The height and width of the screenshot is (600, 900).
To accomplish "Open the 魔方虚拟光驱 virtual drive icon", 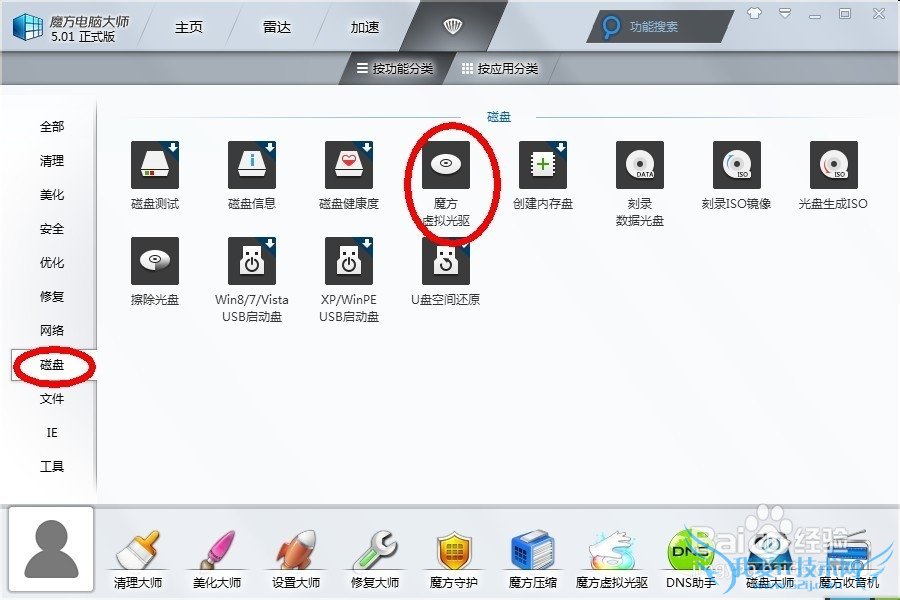I will [446, 165].
